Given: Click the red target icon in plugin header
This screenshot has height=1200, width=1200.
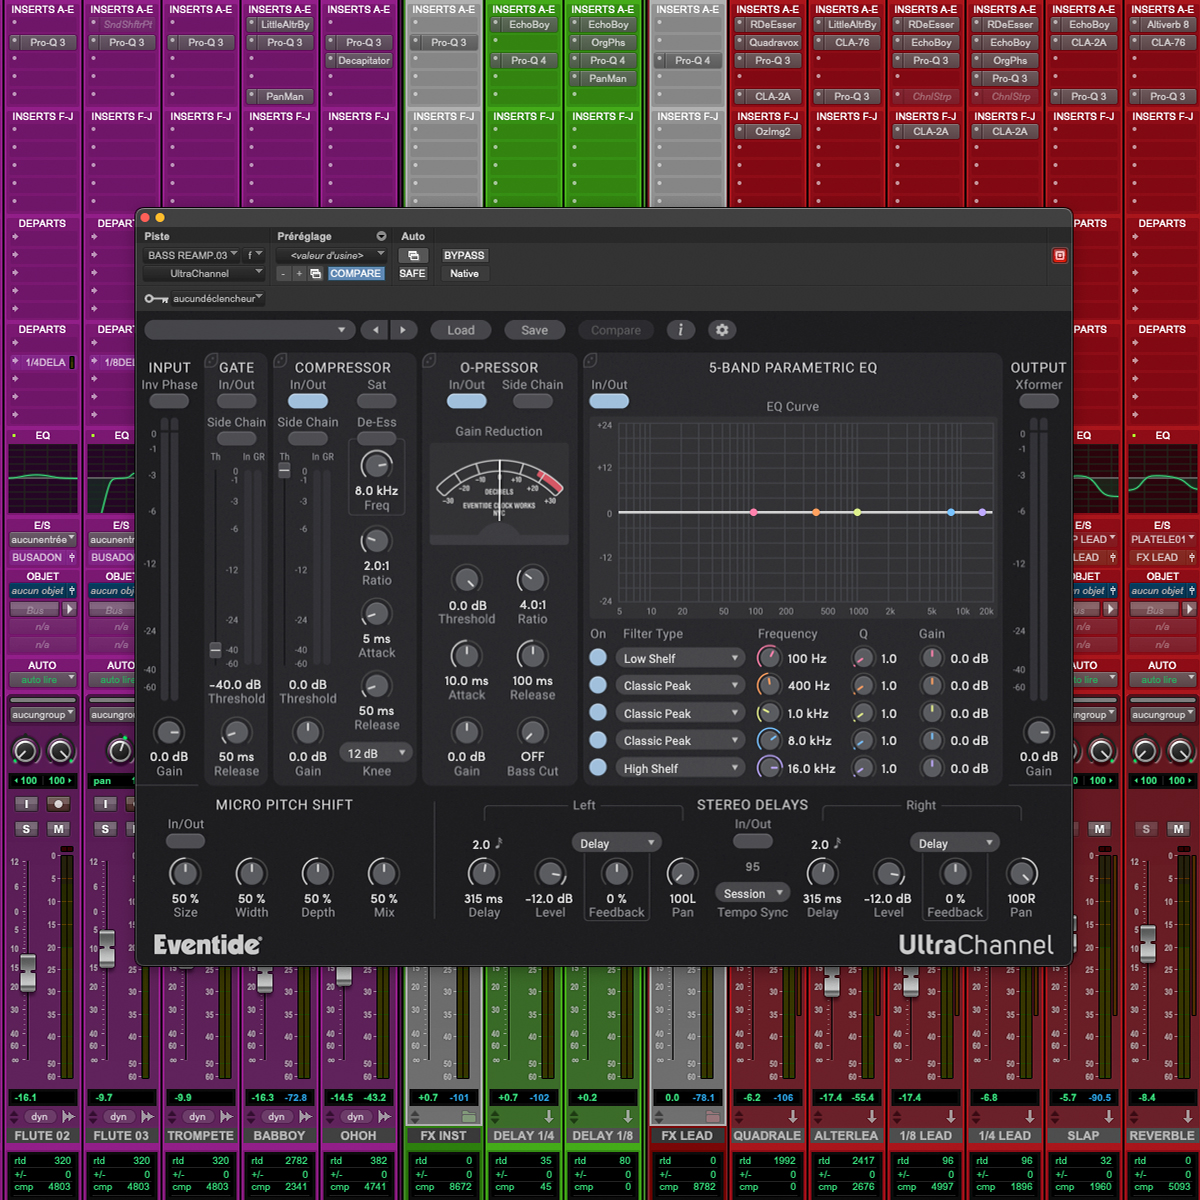Looking at the screenshot, I should pos(1060,256).
